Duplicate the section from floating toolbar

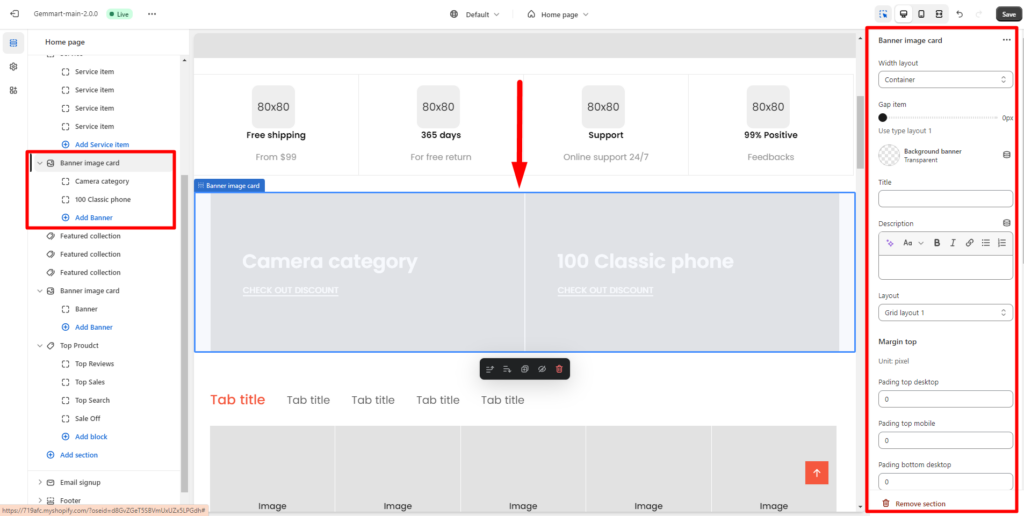click(x=524, y=369)
